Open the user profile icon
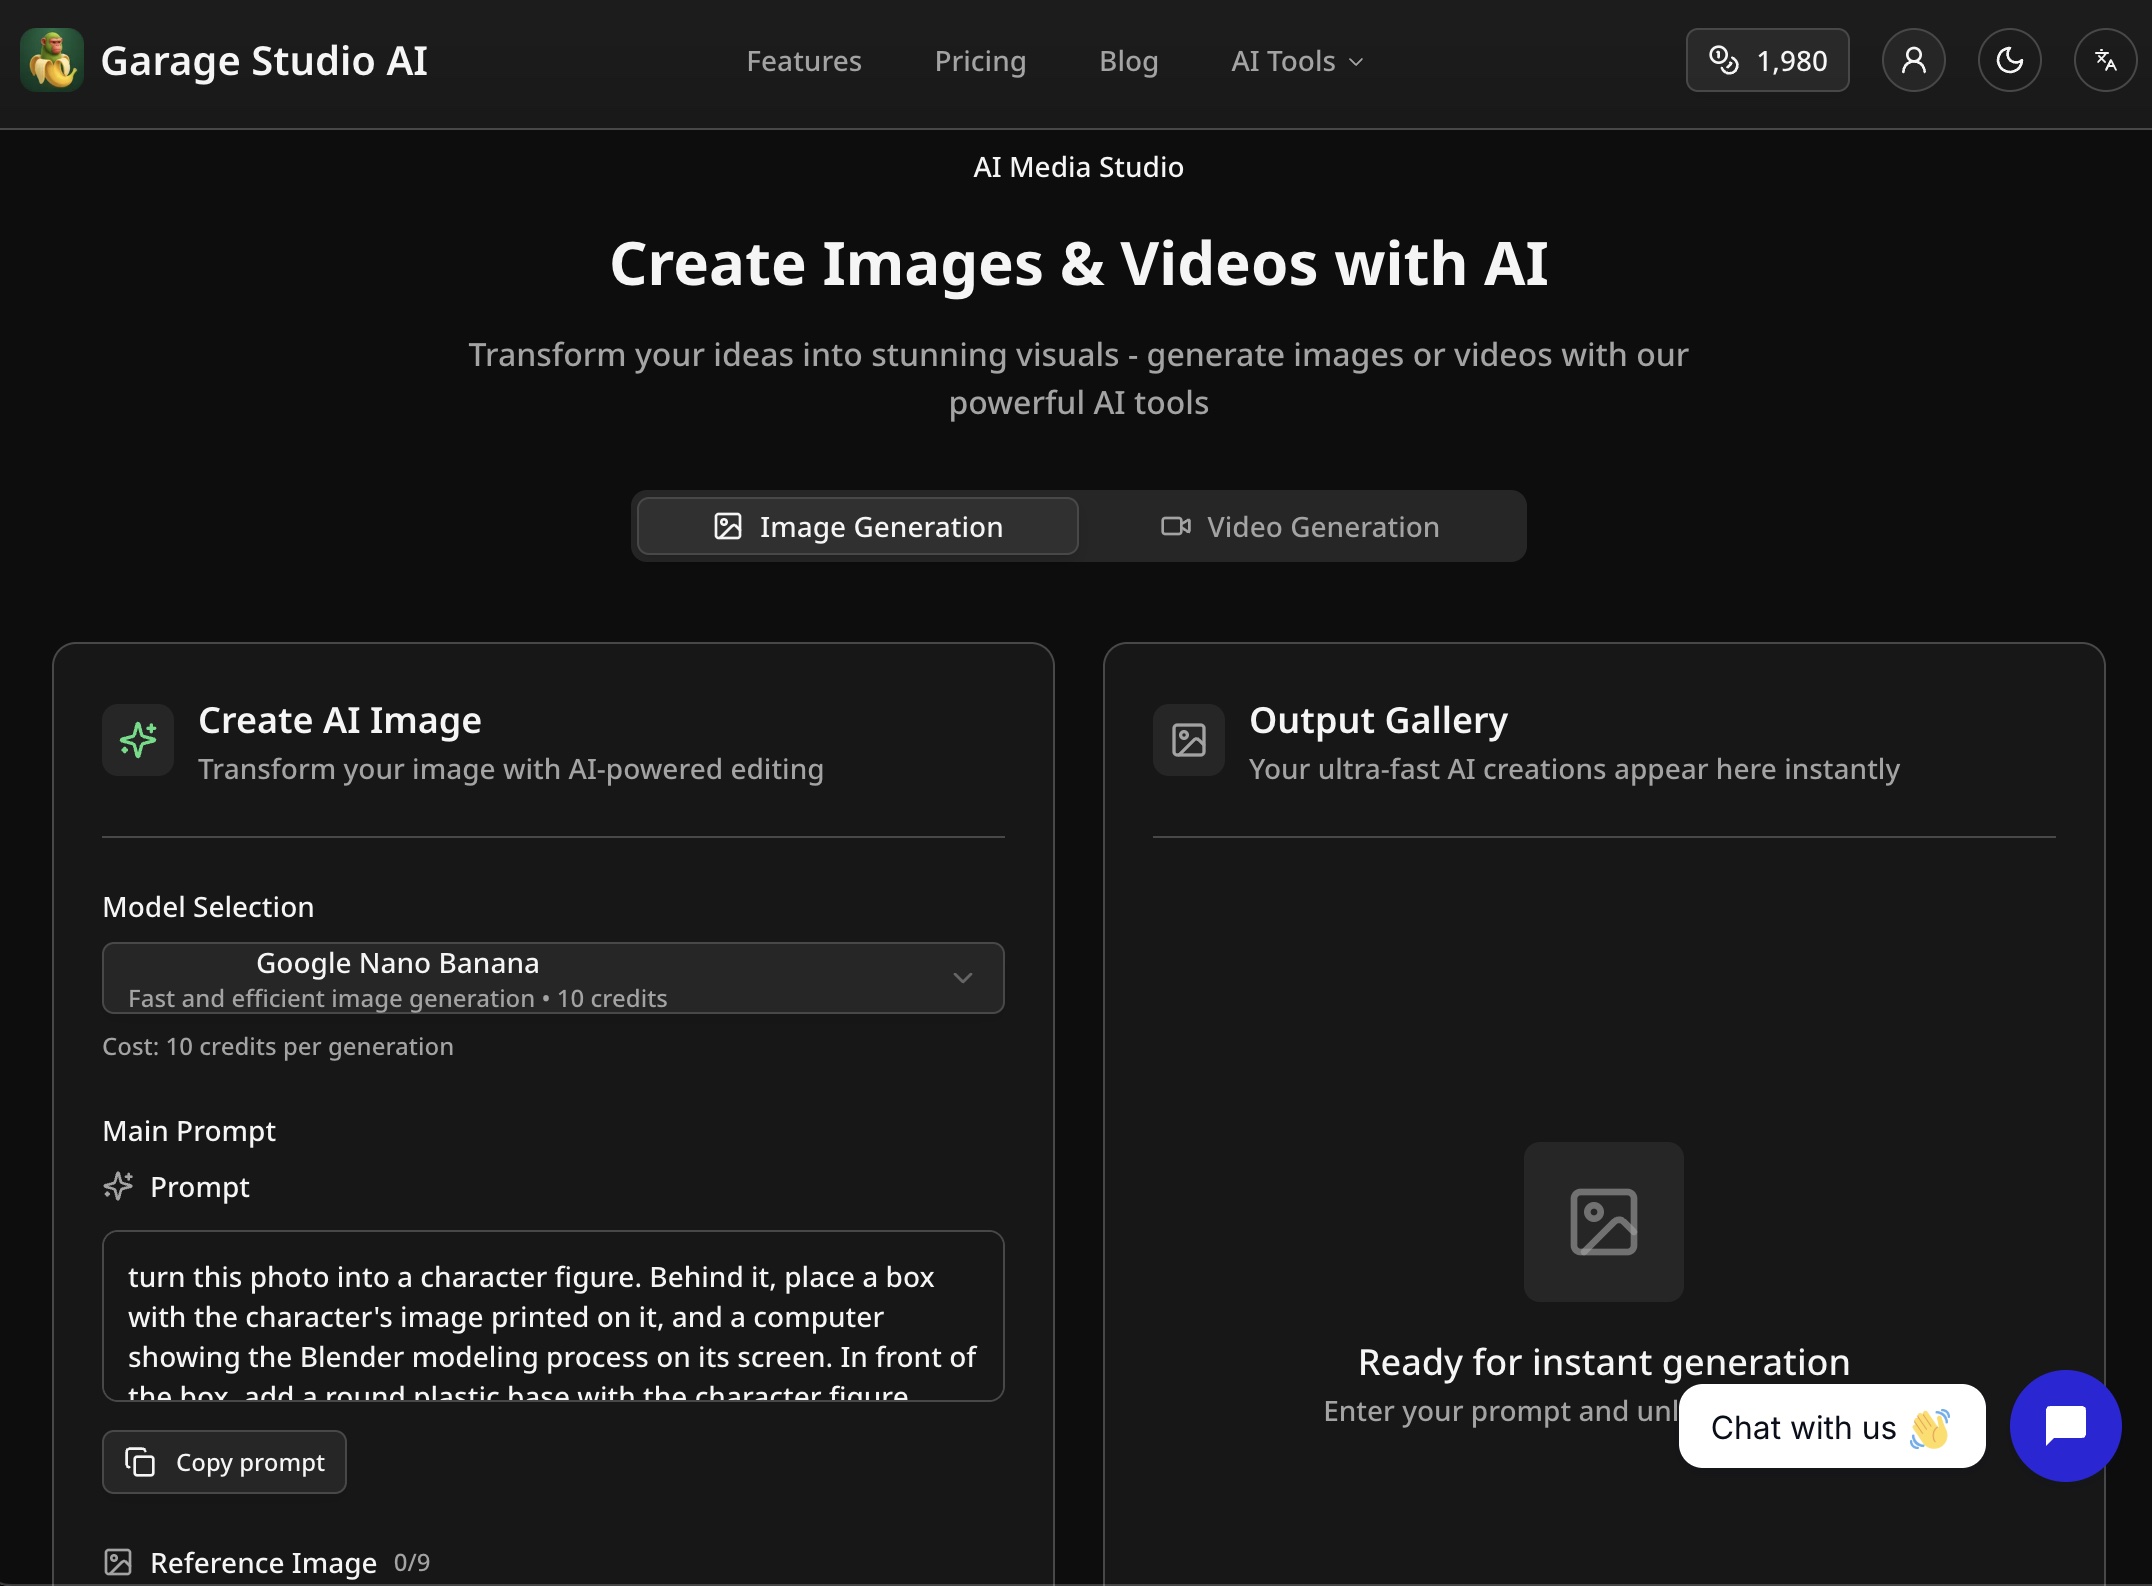Image resolution: width=2152 pixels, height=1586 pixels. click(x=1913, y=60)
